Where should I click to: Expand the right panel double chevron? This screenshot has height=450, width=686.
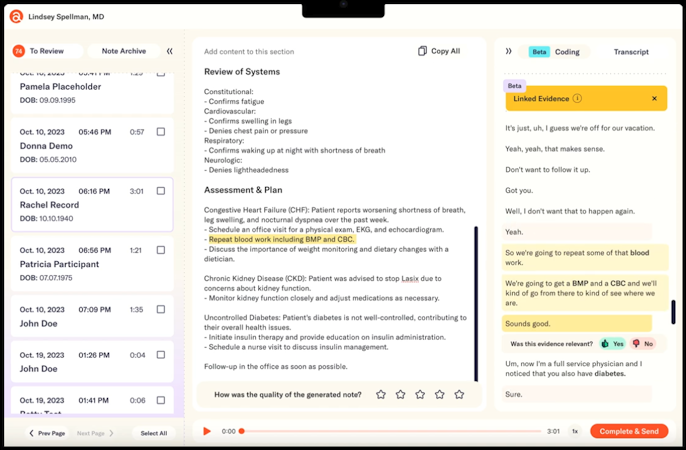pos(508,51)
